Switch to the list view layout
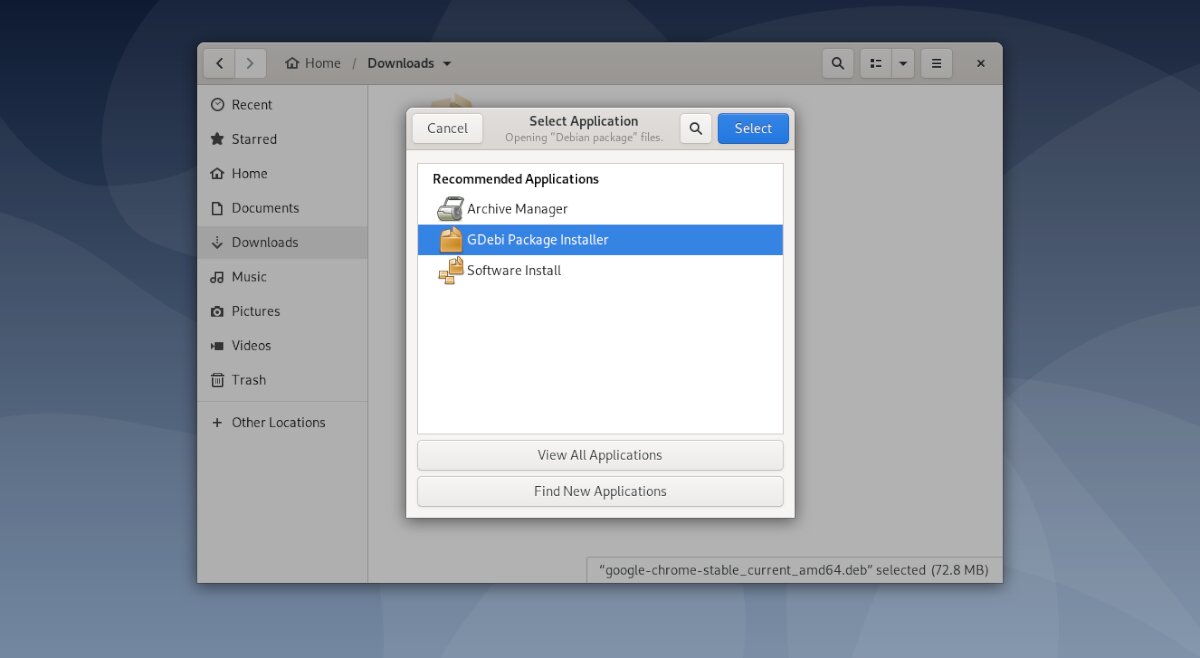This screenshot has width=1200, height=658. coord(875,63)
